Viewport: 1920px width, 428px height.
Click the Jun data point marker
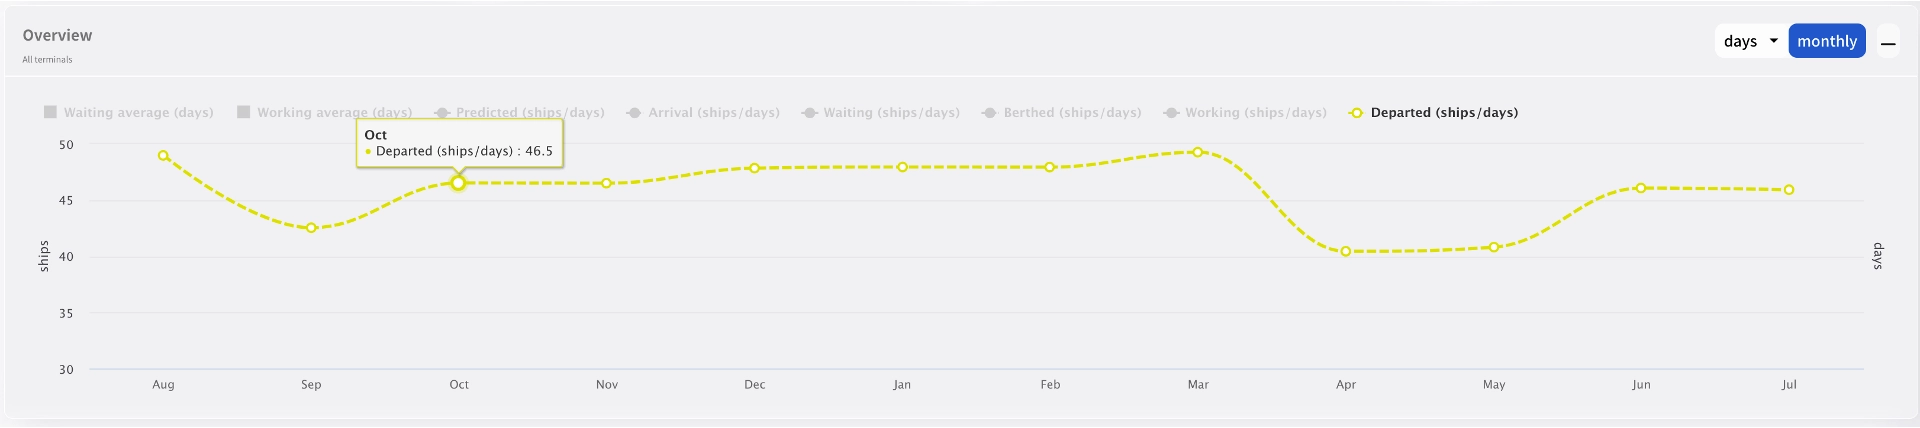pyautogui.click(x=1641, y=188)
